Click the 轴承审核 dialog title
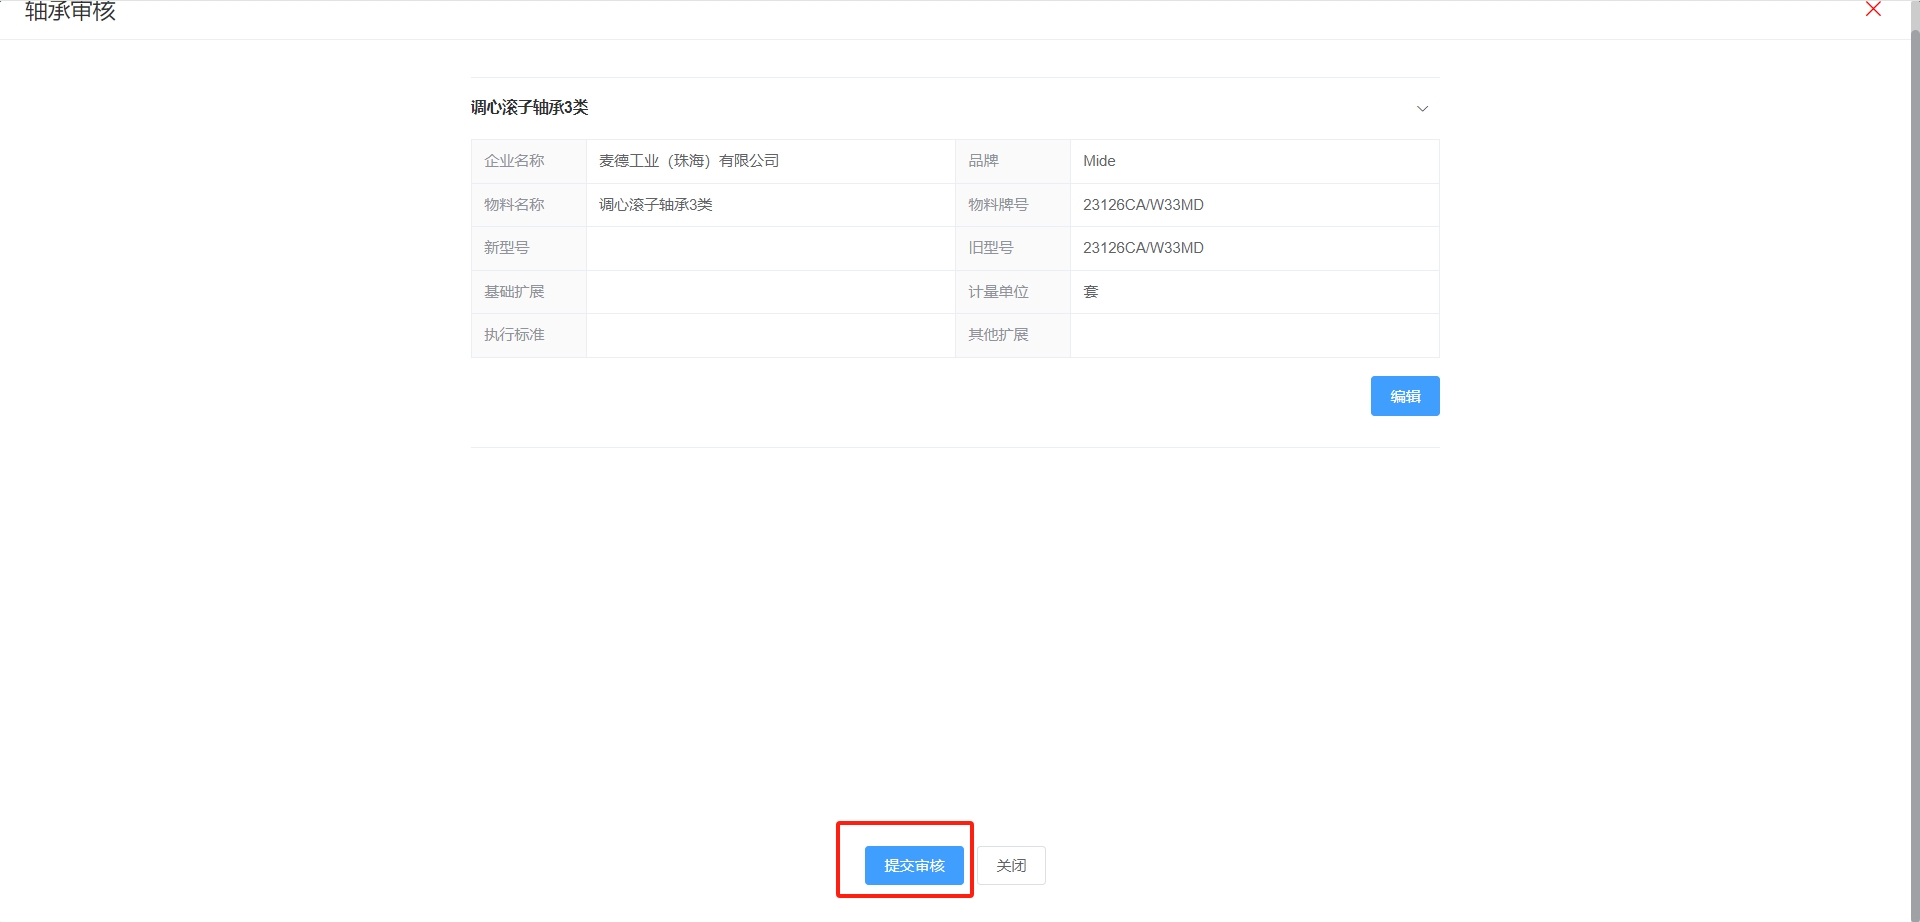The width and height of the screenshot is (1920, 922). 70,12
